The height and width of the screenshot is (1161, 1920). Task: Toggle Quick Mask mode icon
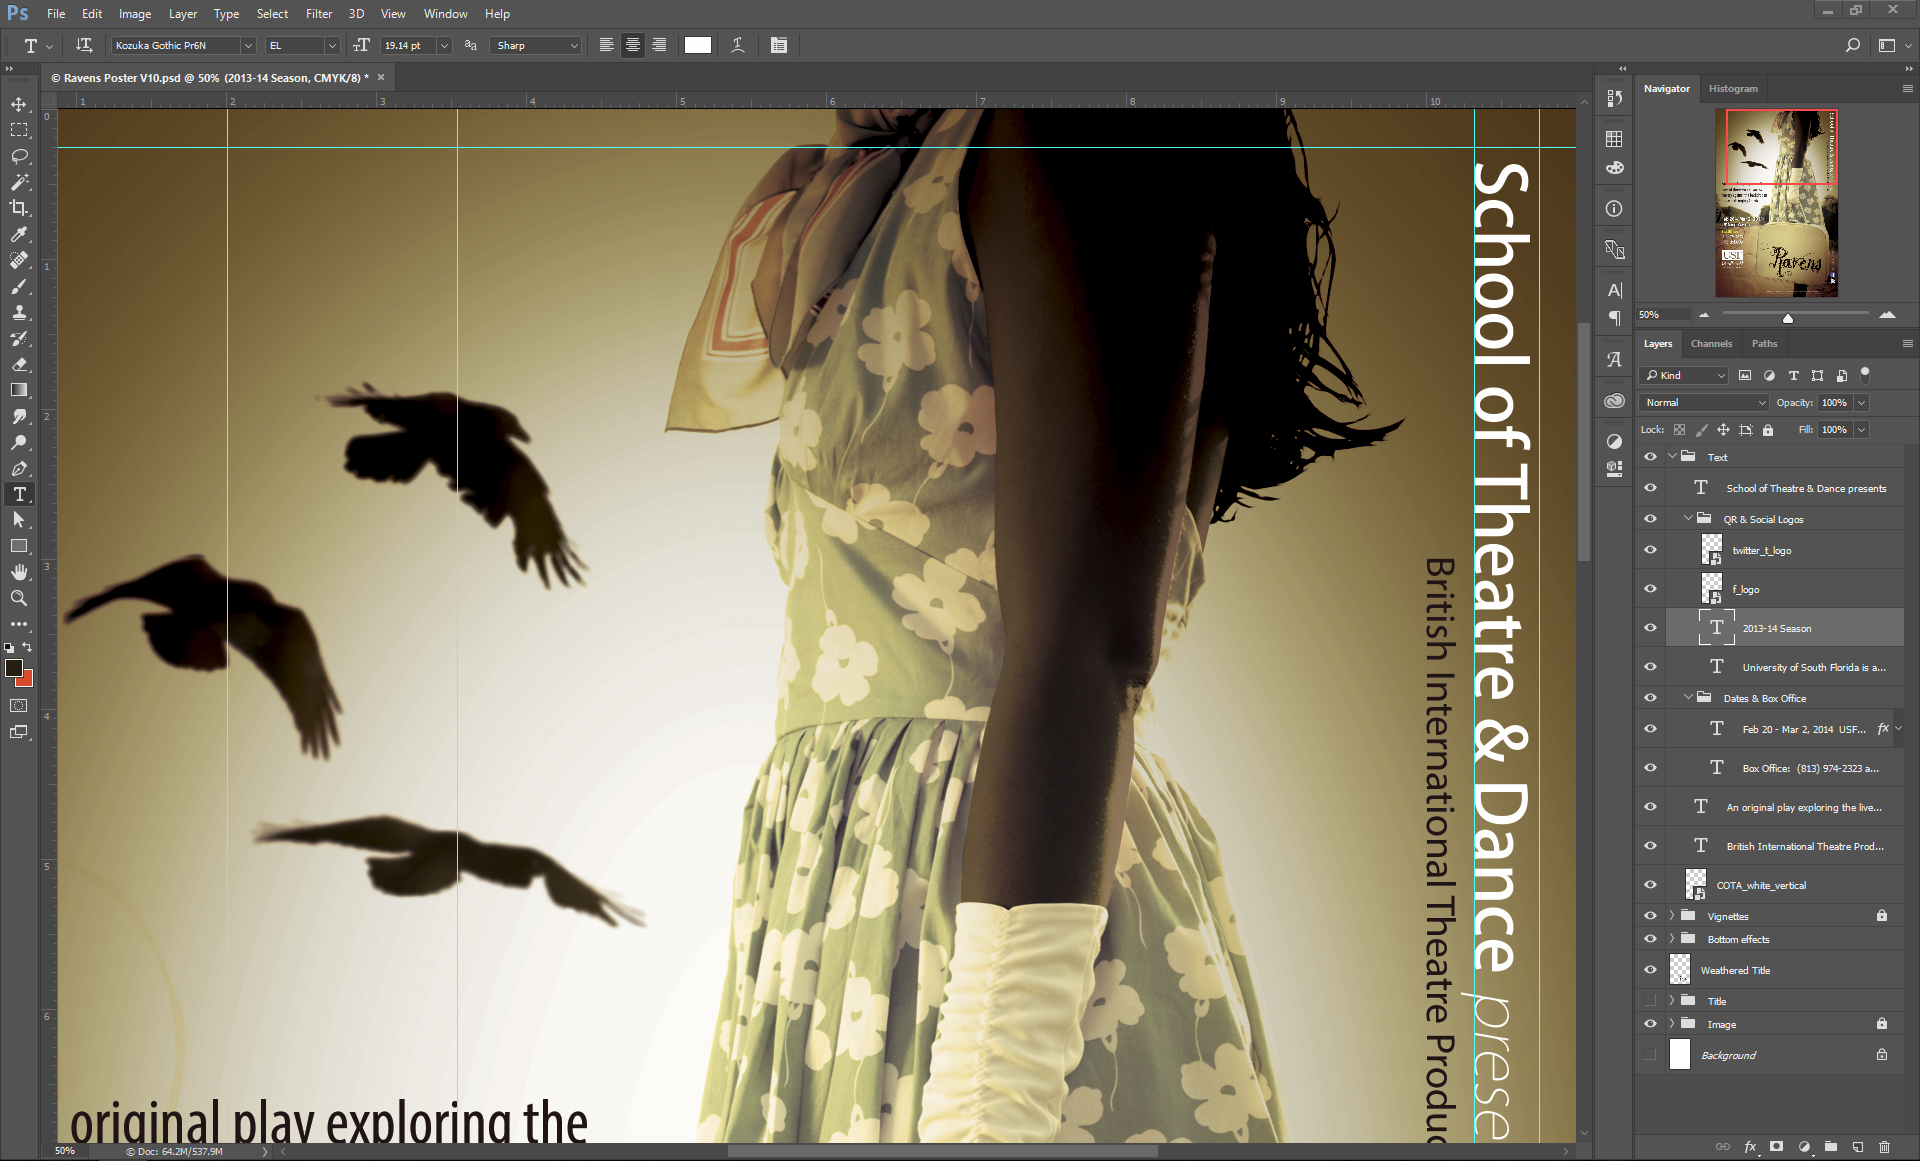(x=19, y=706)
